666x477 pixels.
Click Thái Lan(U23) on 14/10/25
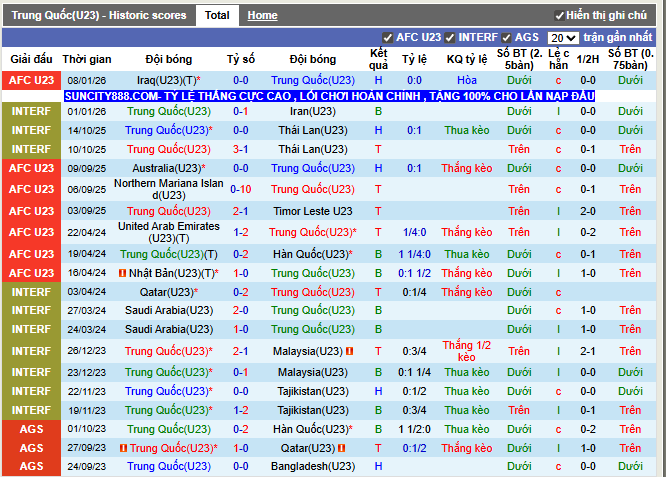(313, 130)
